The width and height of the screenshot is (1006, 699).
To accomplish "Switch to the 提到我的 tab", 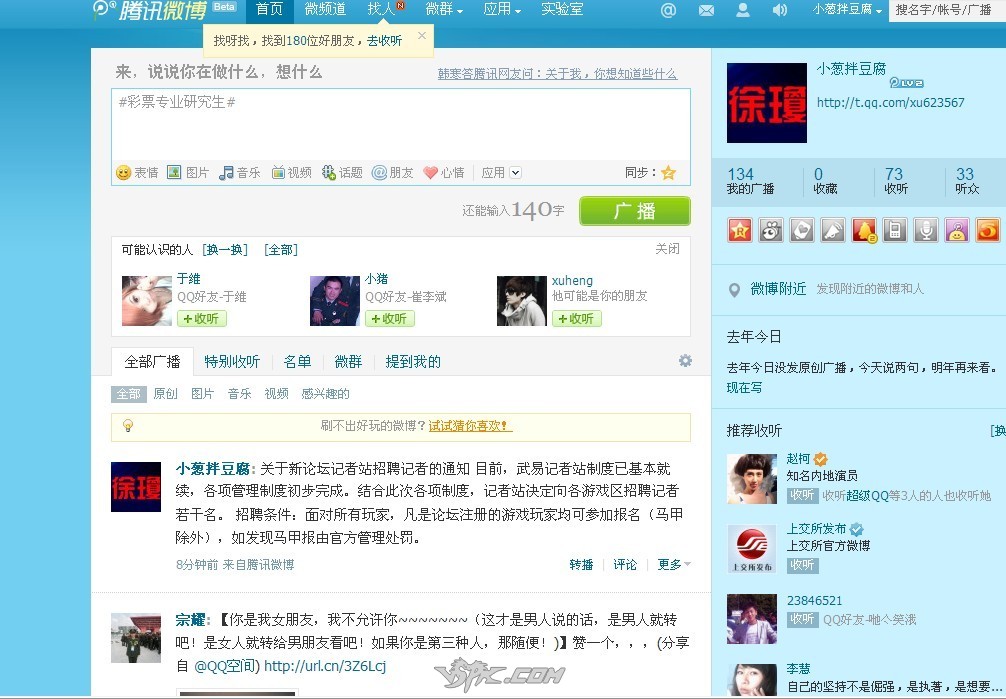I will point(413,361).
